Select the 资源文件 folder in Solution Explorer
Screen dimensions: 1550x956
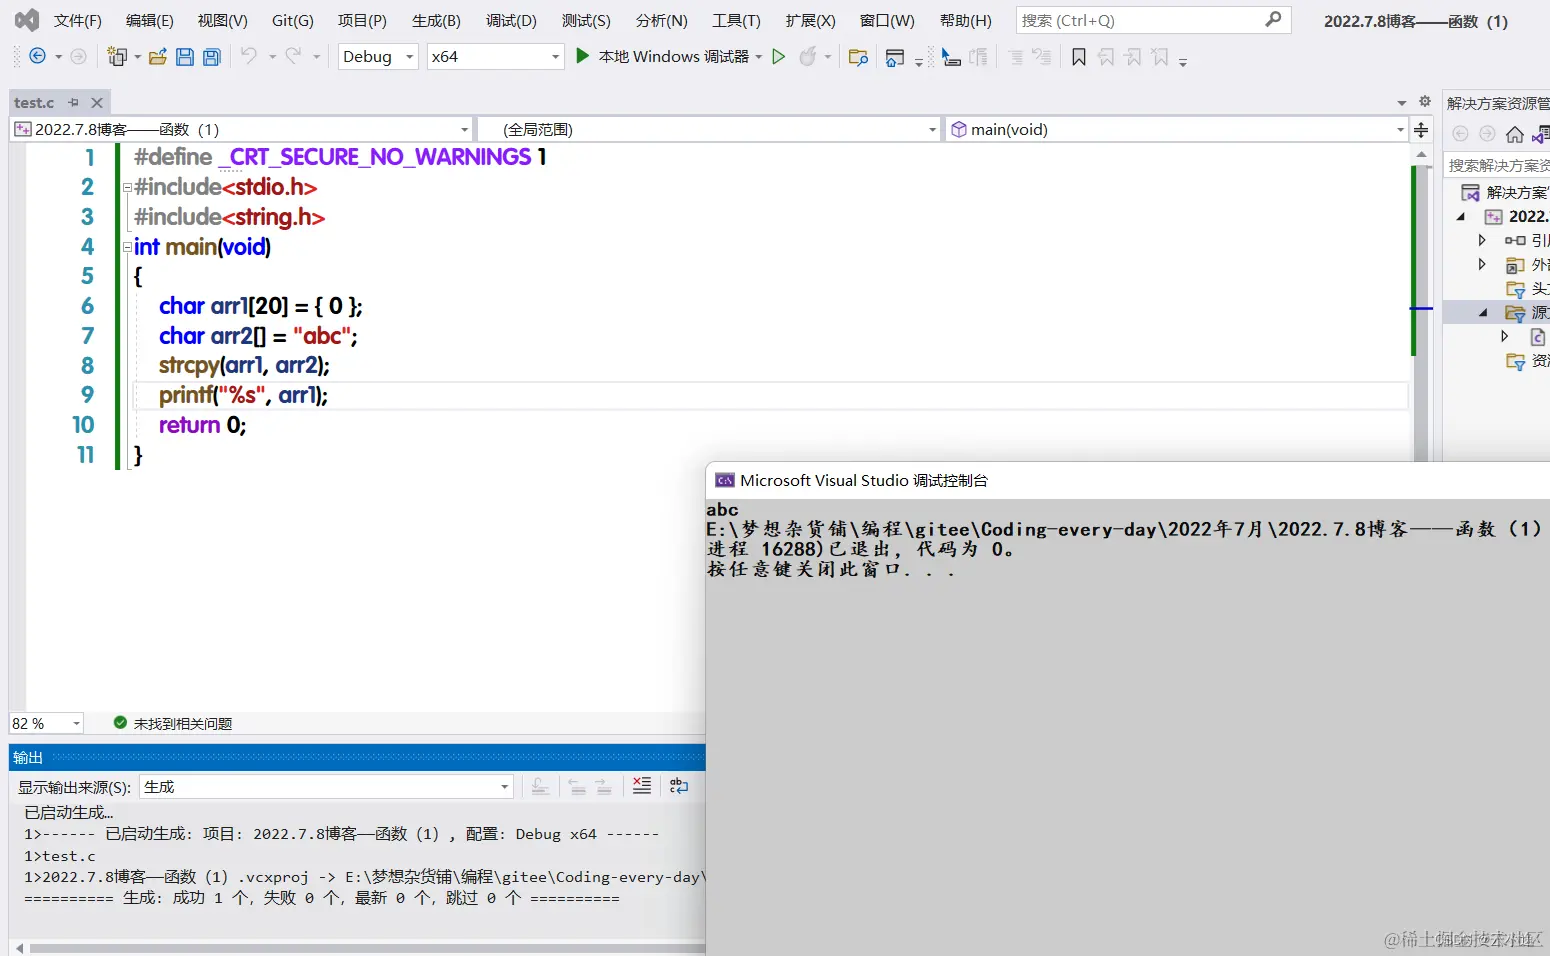[1528, 361]
